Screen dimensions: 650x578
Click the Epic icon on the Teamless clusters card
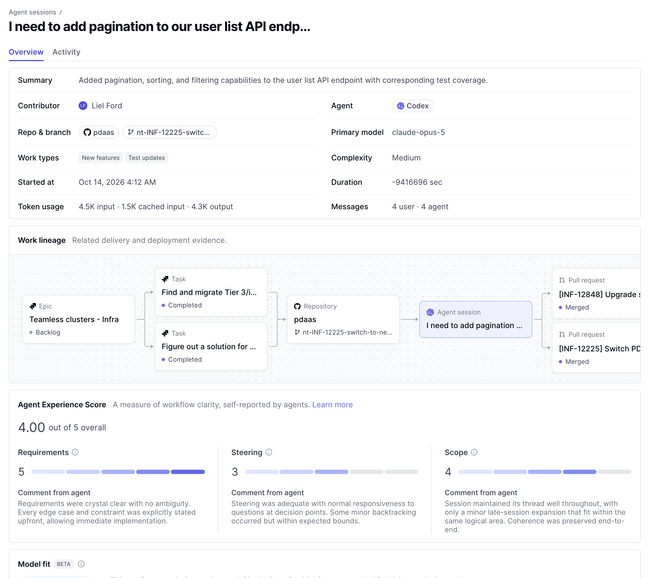33,306
